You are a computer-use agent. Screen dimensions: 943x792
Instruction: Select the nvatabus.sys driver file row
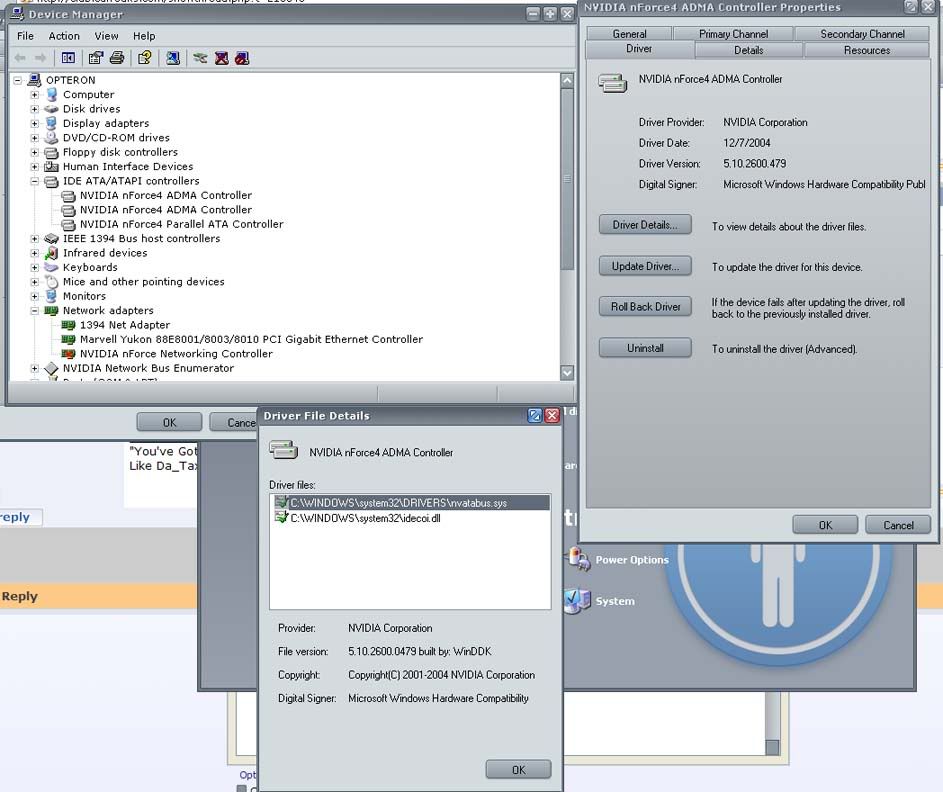[x=410, y=503]
